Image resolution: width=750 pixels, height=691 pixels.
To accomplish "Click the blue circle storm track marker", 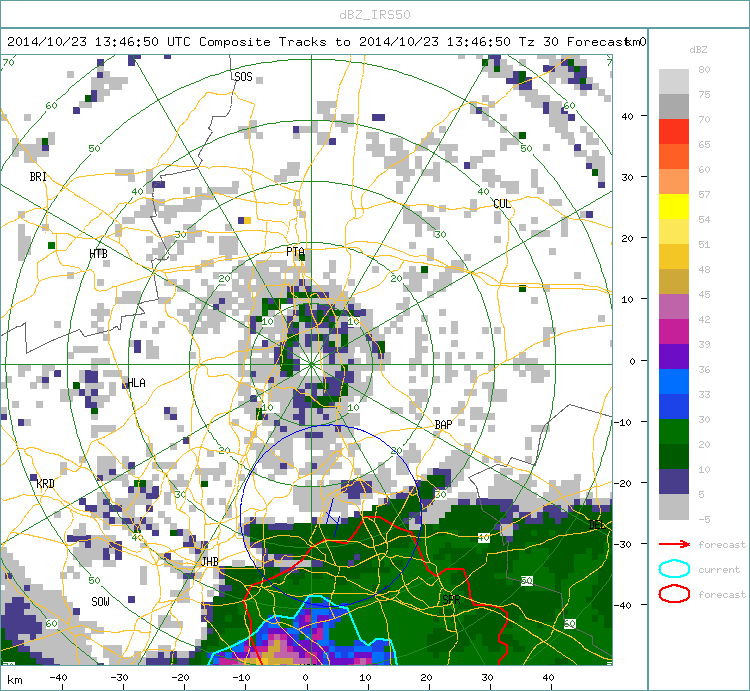I will tap(331, 516).
